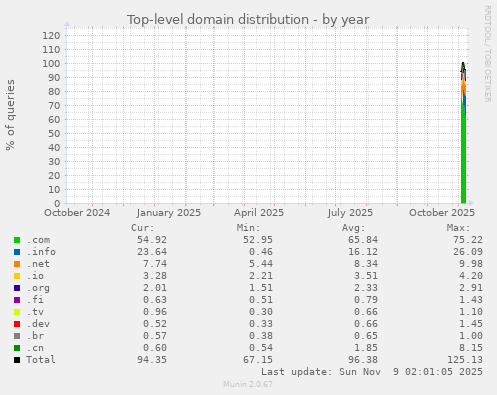497x395 pixels.
Task: Click the Max: column header
Action: pyautogui.click(x=459, y=228)
